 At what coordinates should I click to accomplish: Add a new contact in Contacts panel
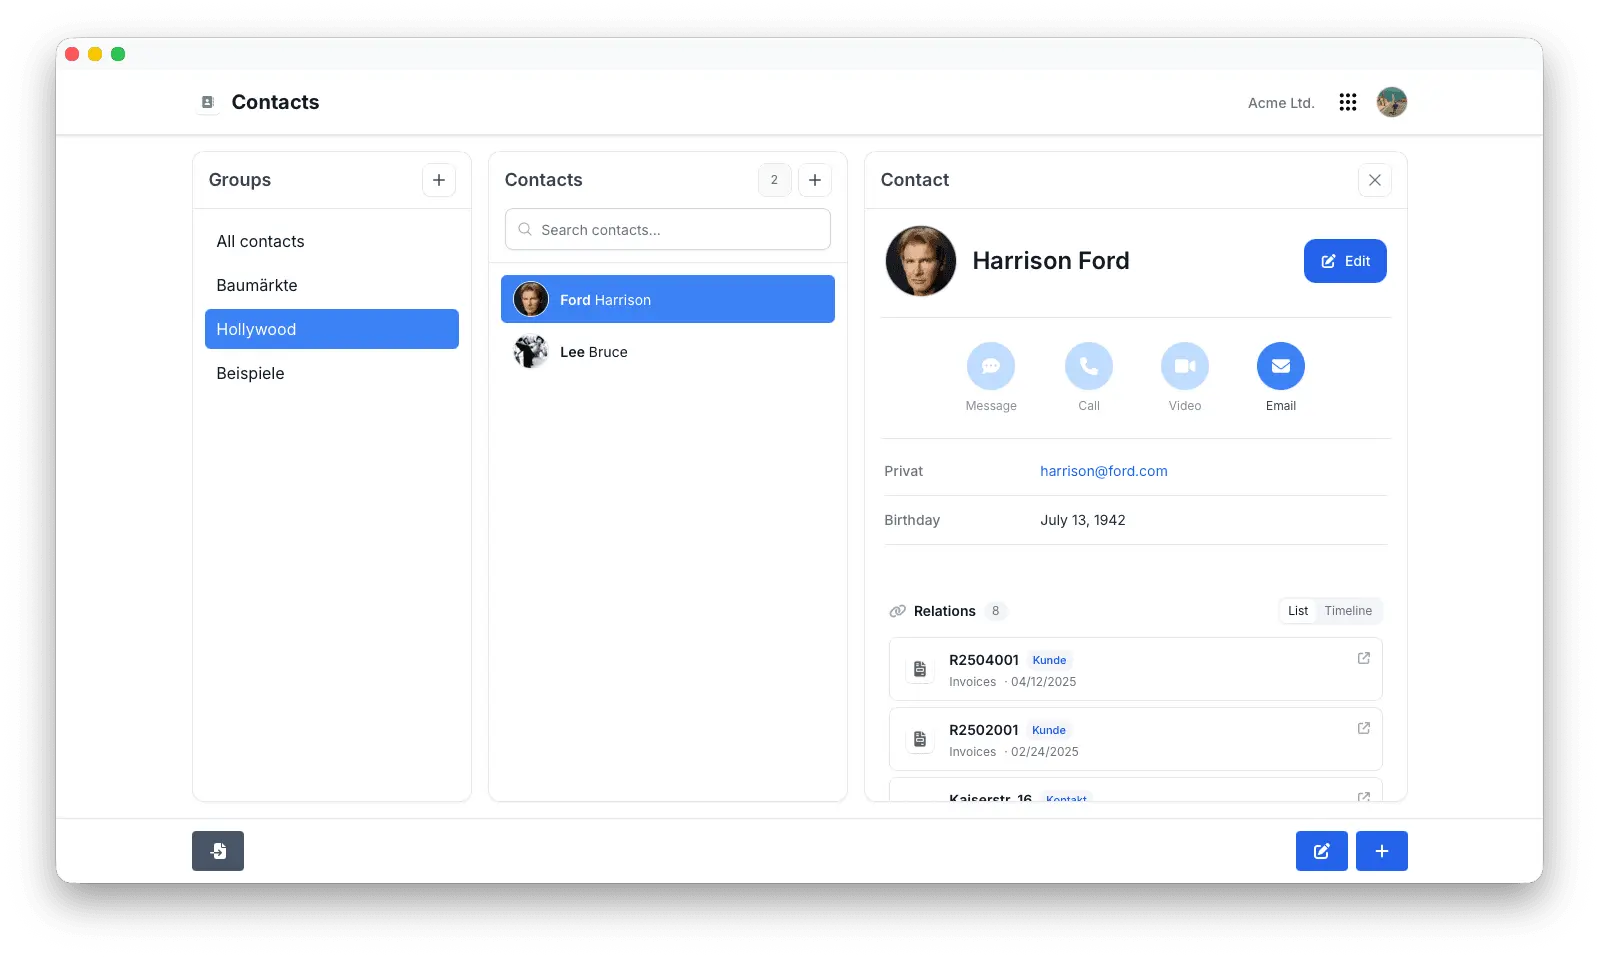click(x=815, y=180)
